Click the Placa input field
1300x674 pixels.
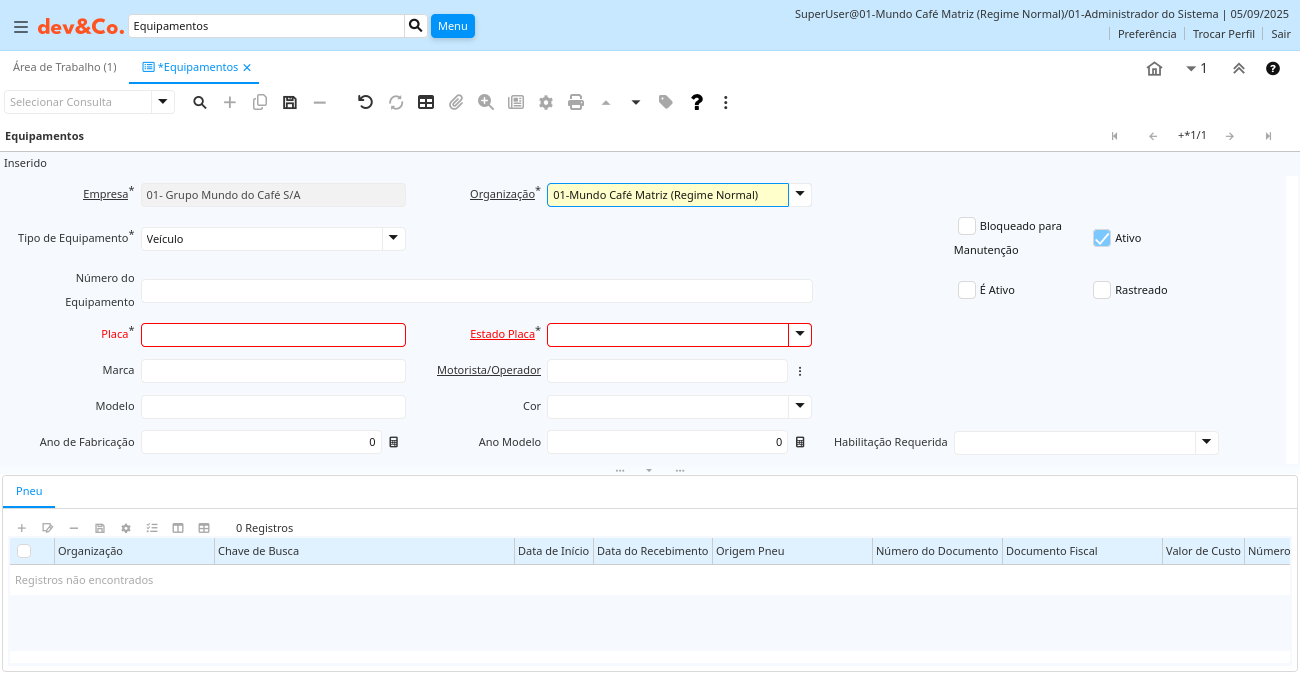273,334
